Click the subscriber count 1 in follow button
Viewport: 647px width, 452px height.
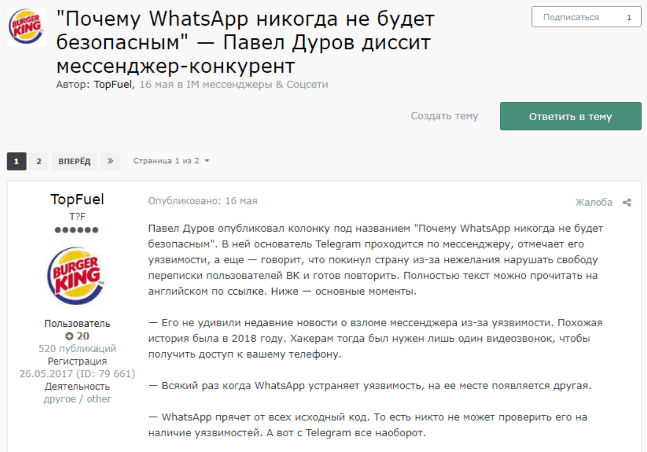629,17
